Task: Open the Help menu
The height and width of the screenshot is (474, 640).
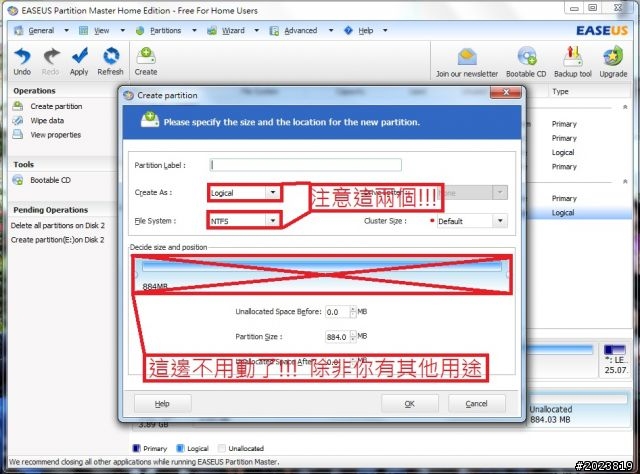Action: (x=366, y=31)
